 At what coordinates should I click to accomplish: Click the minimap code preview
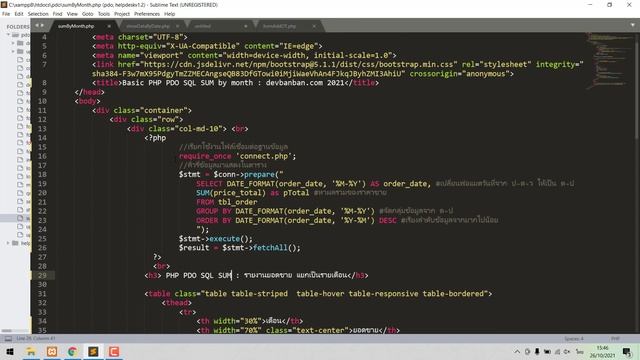click(x=608, y=60)
